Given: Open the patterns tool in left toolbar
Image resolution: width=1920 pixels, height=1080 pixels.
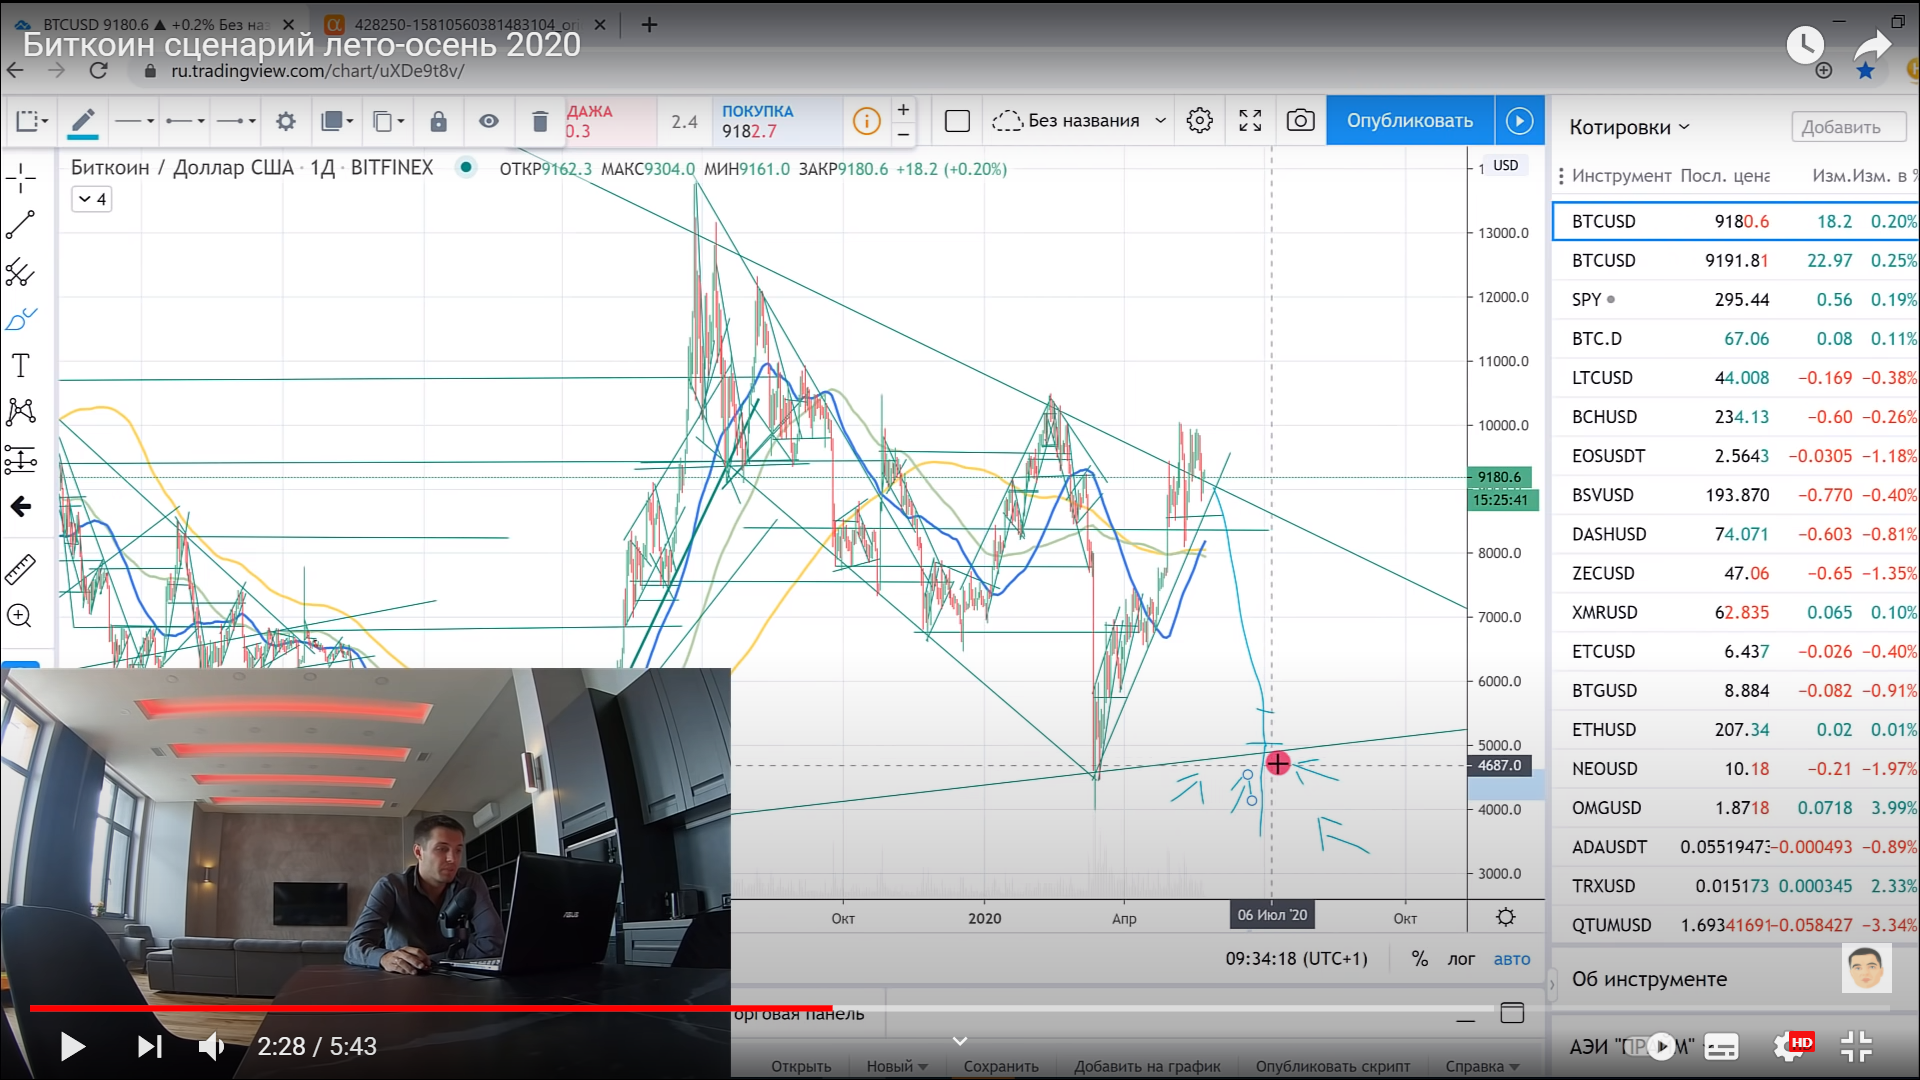Looking at the screenshot, I should pyautogui.click(x=20, y=412).
